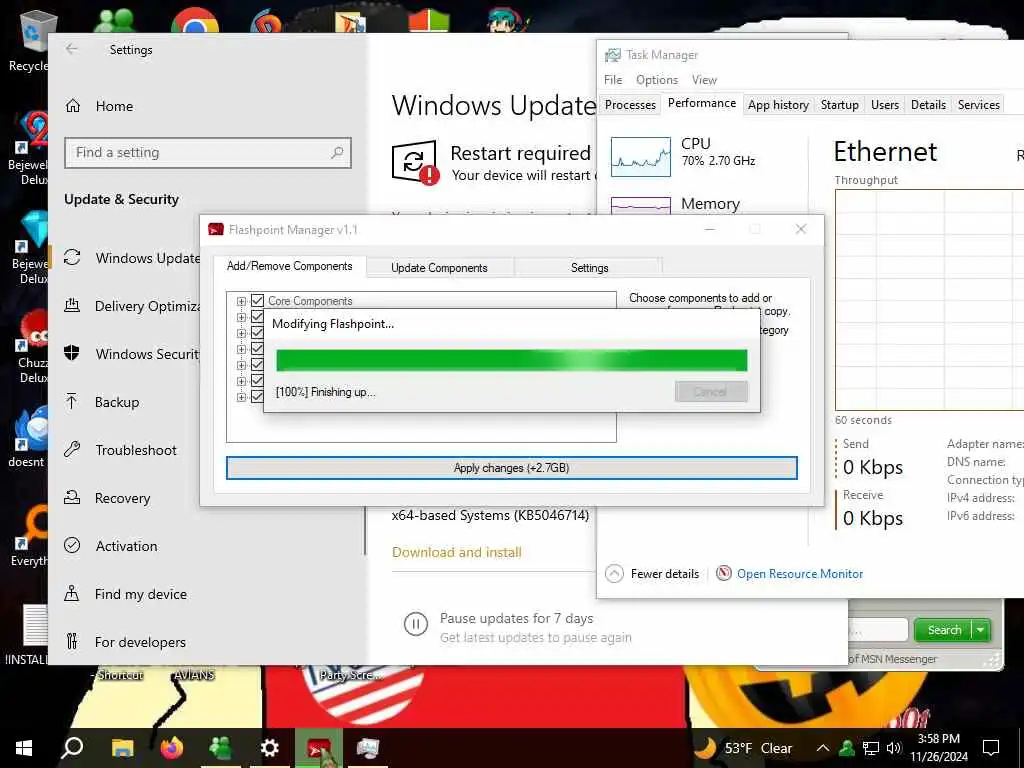Click the green Search button
Image resolution: width=1024 pixels, height=768 pixels.
pos(944,630)
